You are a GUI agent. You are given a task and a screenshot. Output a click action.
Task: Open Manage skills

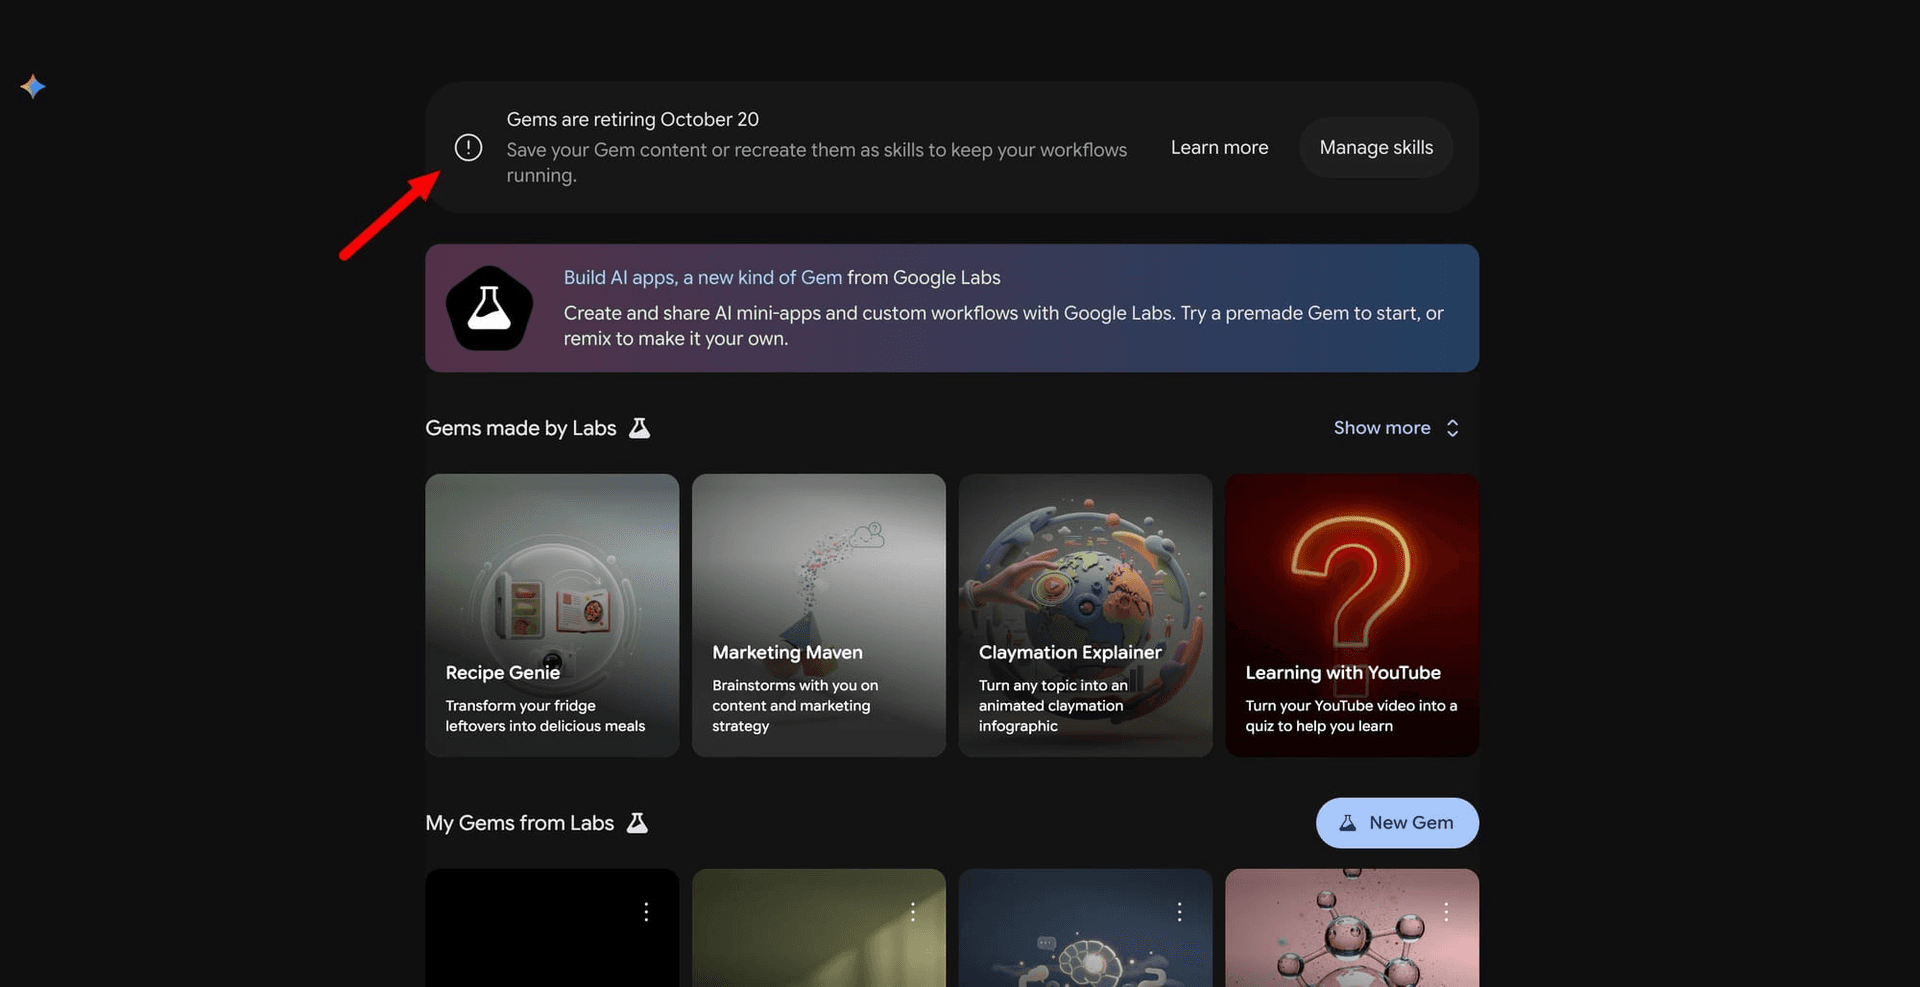pyautogui.click(x=1376, y=148)
